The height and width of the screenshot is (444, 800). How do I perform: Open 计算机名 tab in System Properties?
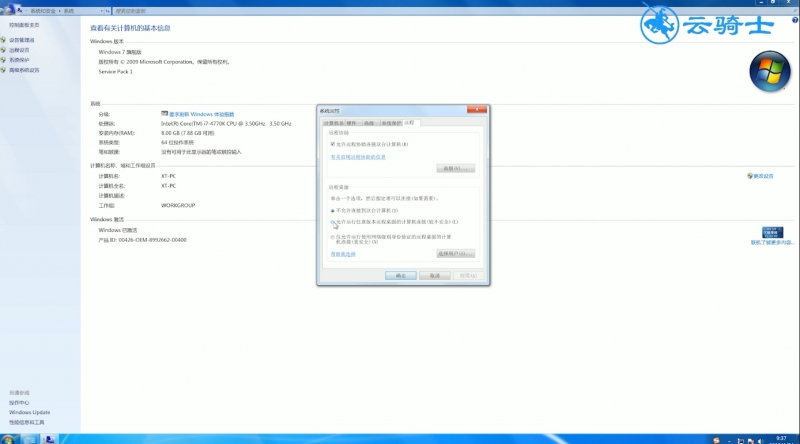pos(334,123)
